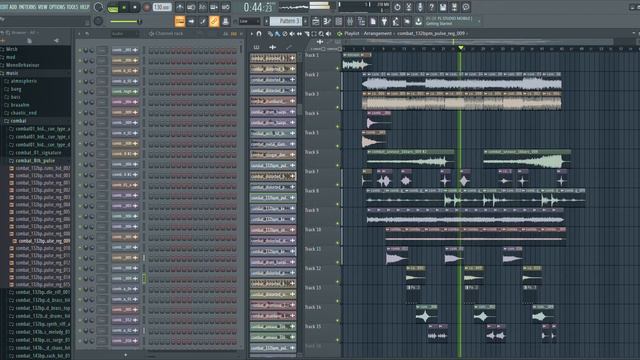
Task: Open the plugin picker icon with plug
Action: [x=384, y=21]
